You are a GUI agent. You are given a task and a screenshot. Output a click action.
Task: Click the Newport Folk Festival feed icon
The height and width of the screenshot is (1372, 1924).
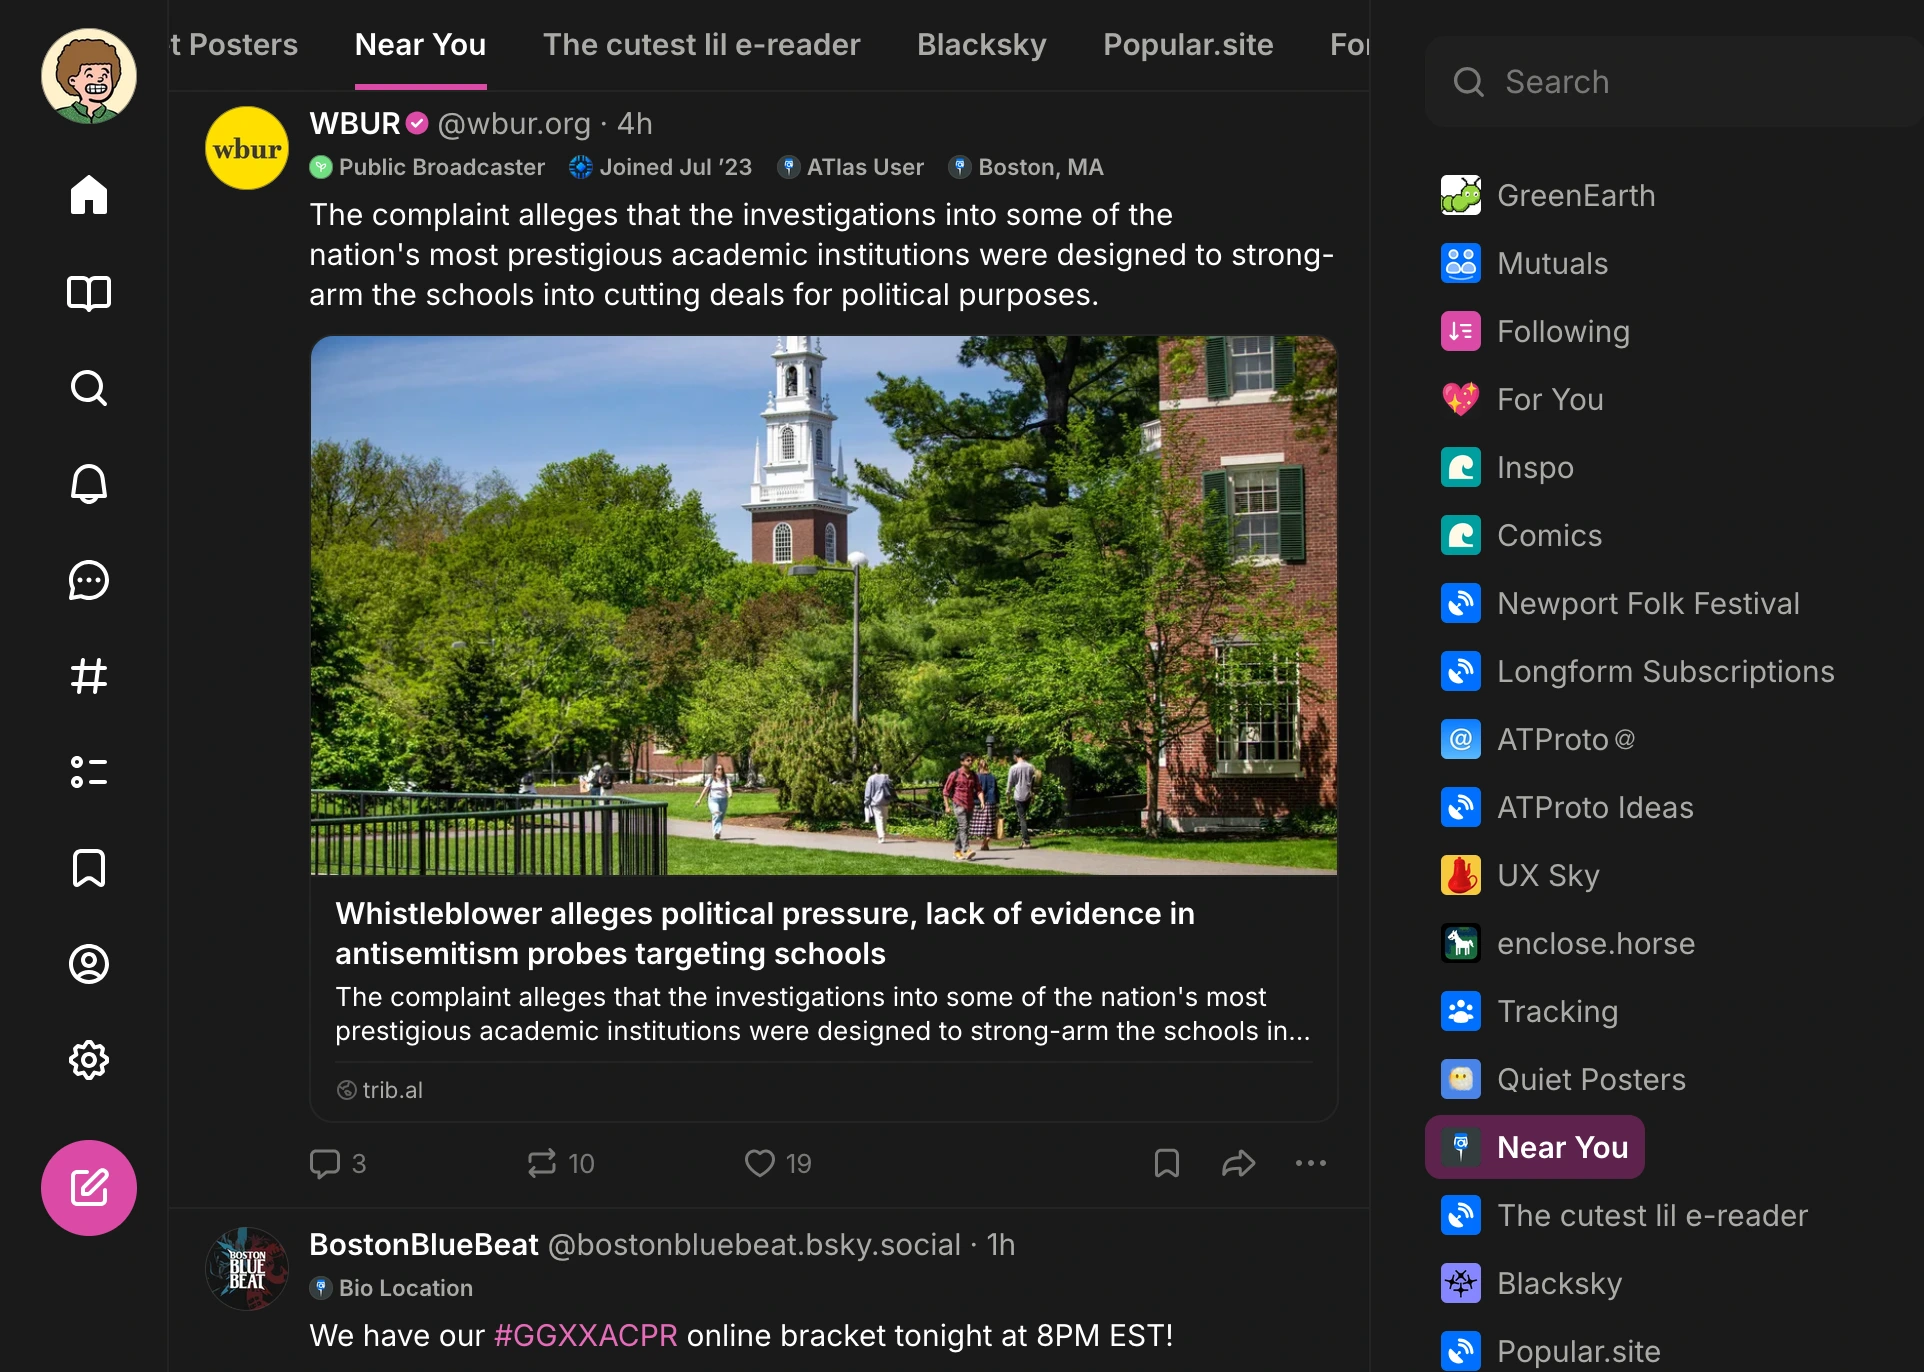click(1461, 603)
